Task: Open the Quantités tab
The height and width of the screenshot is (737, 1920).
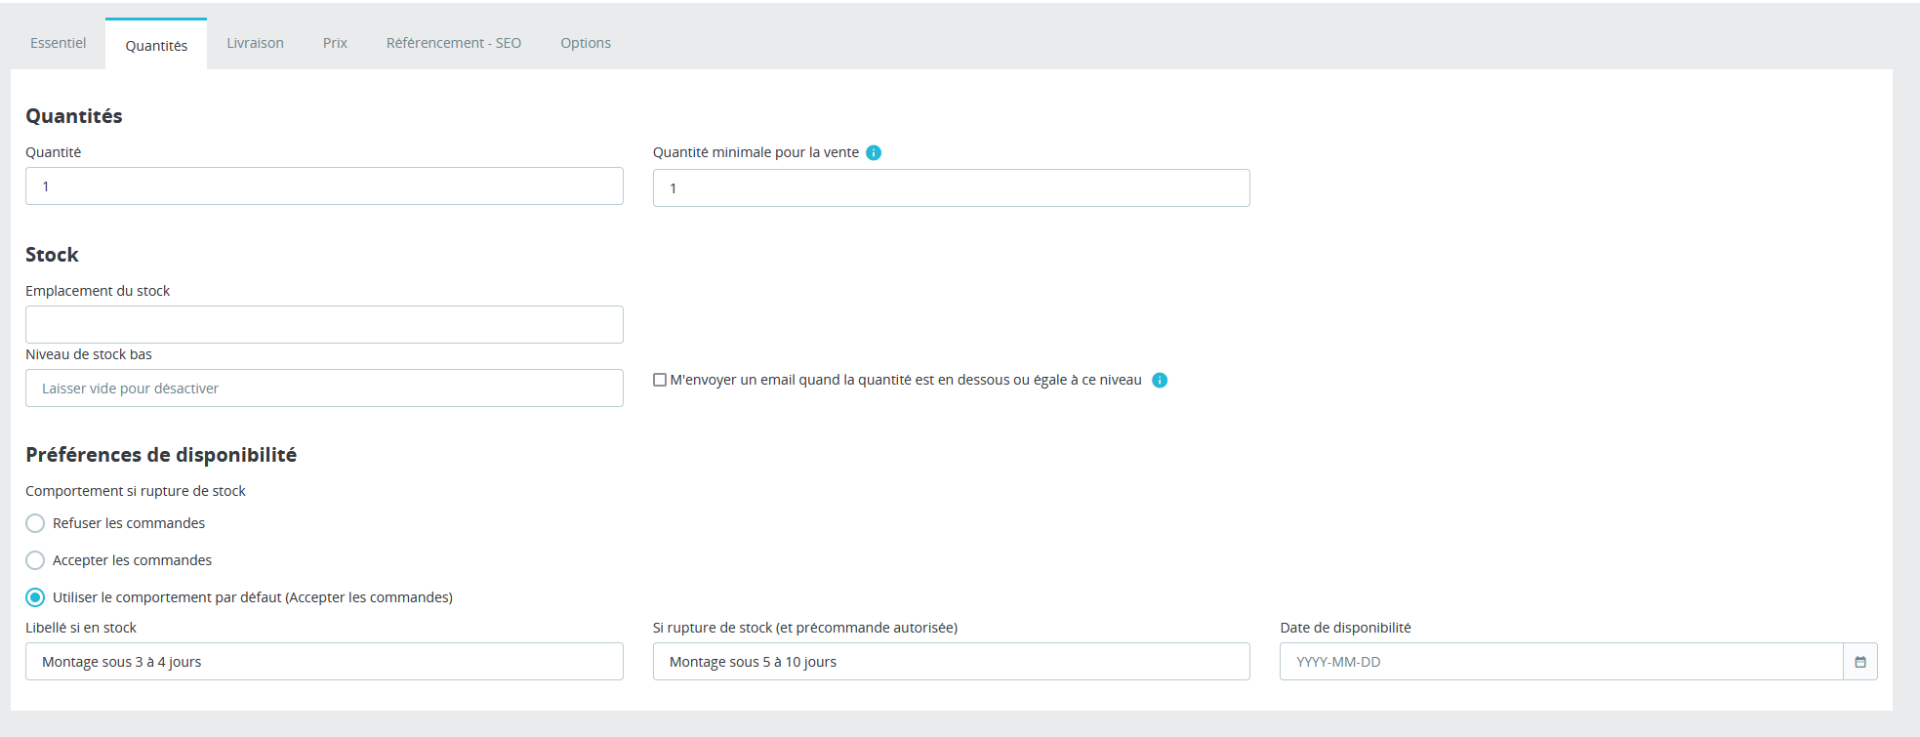Action: [x=156, y=45]
